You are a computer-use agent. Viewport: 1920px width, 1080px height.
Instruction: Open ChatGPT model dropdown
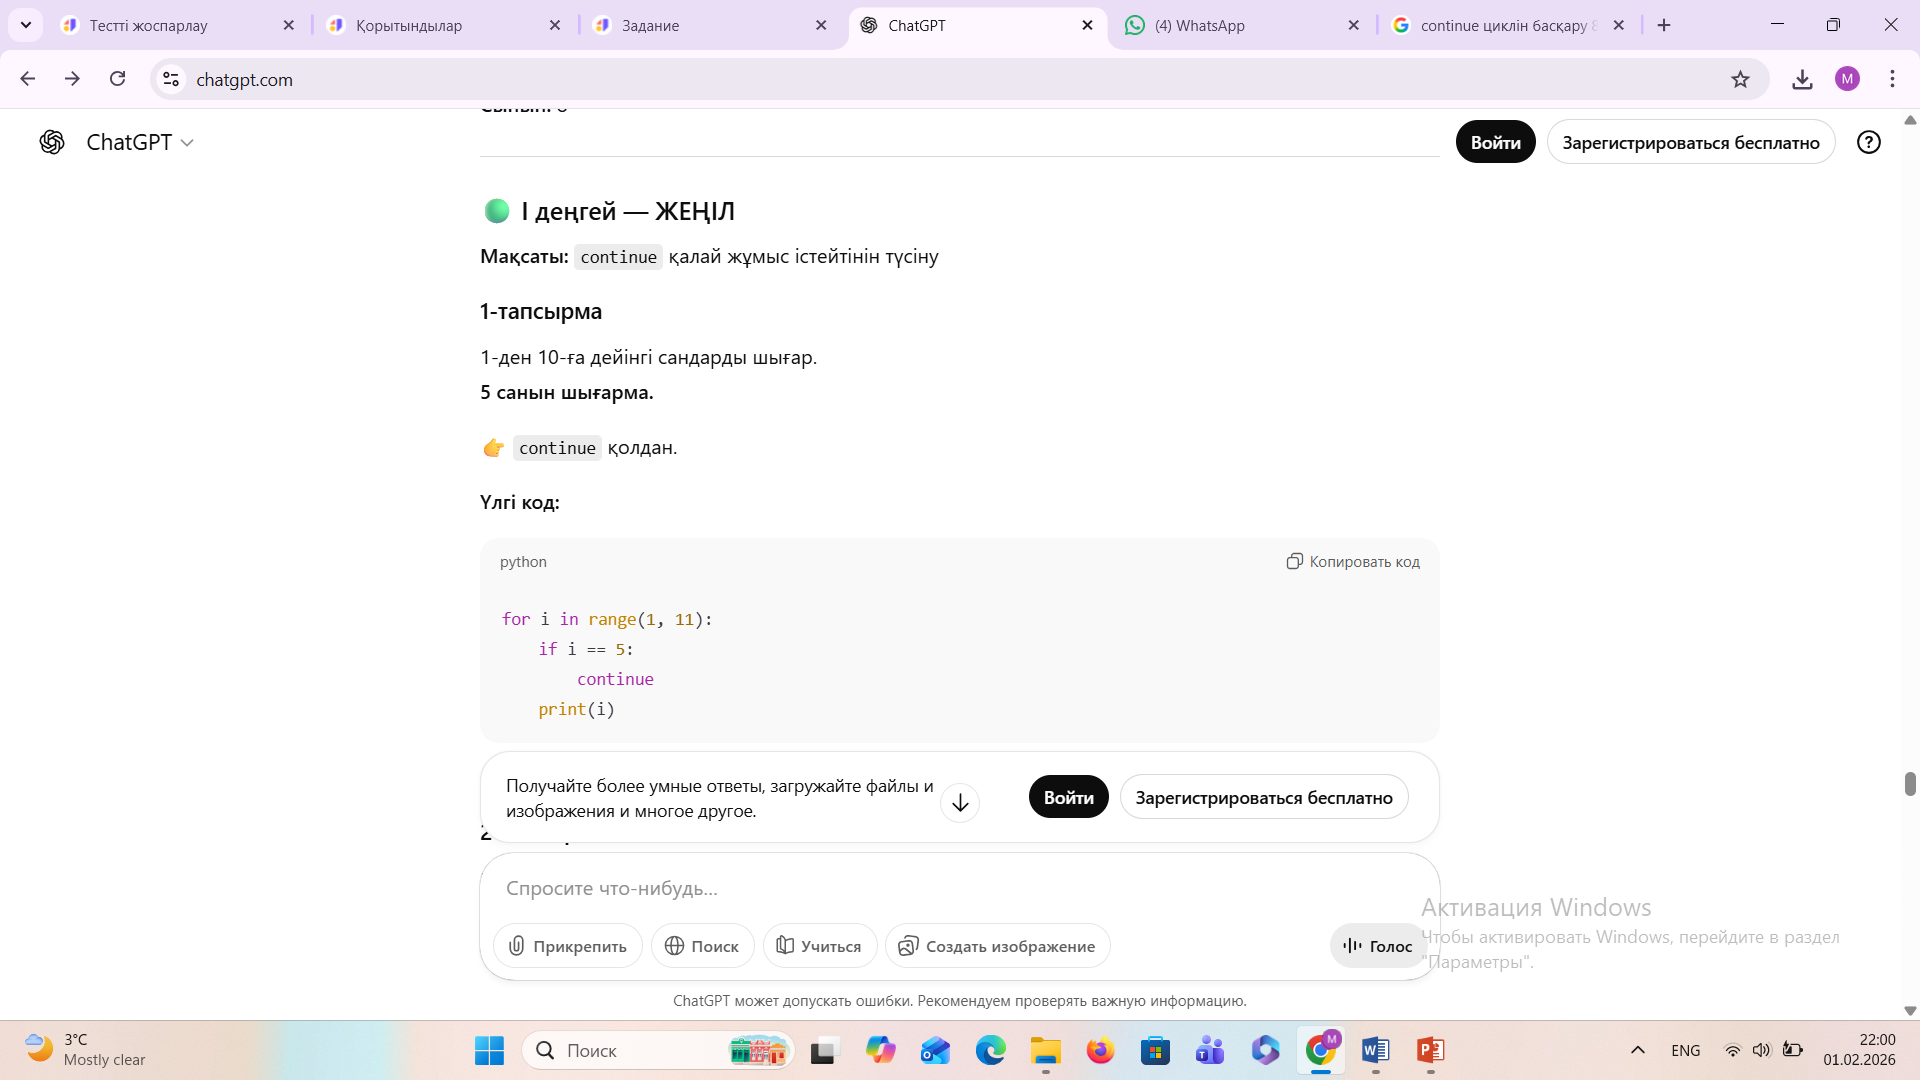[x=140, y=142]
